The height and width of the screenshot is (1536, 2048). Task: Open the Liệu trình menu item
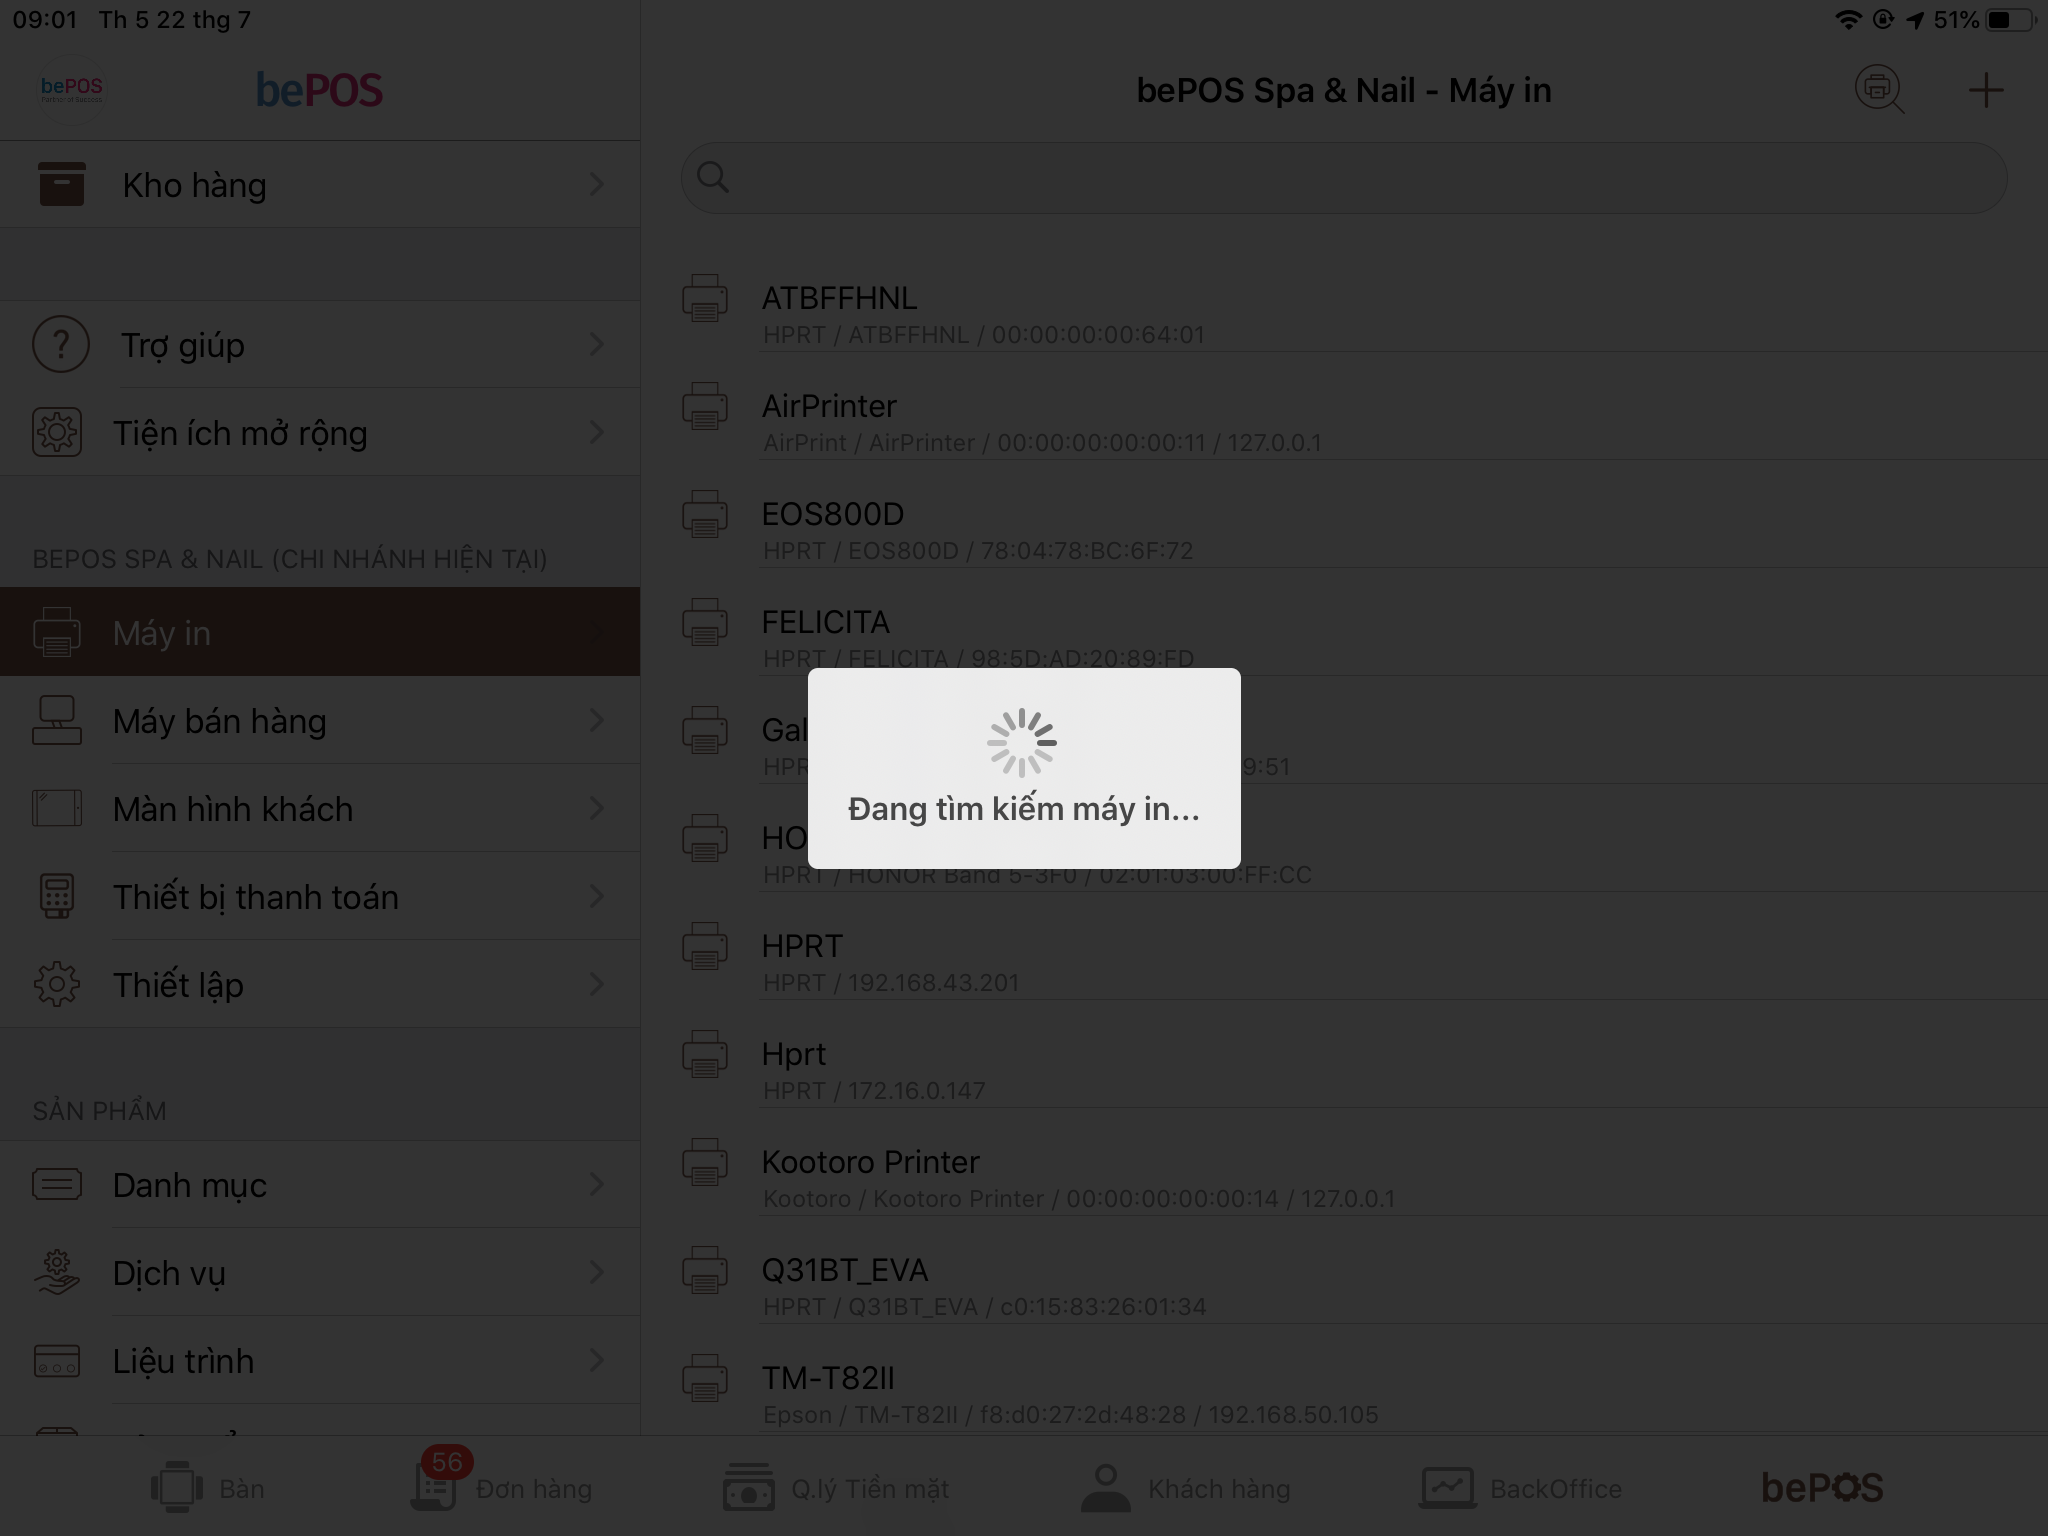320,1360
